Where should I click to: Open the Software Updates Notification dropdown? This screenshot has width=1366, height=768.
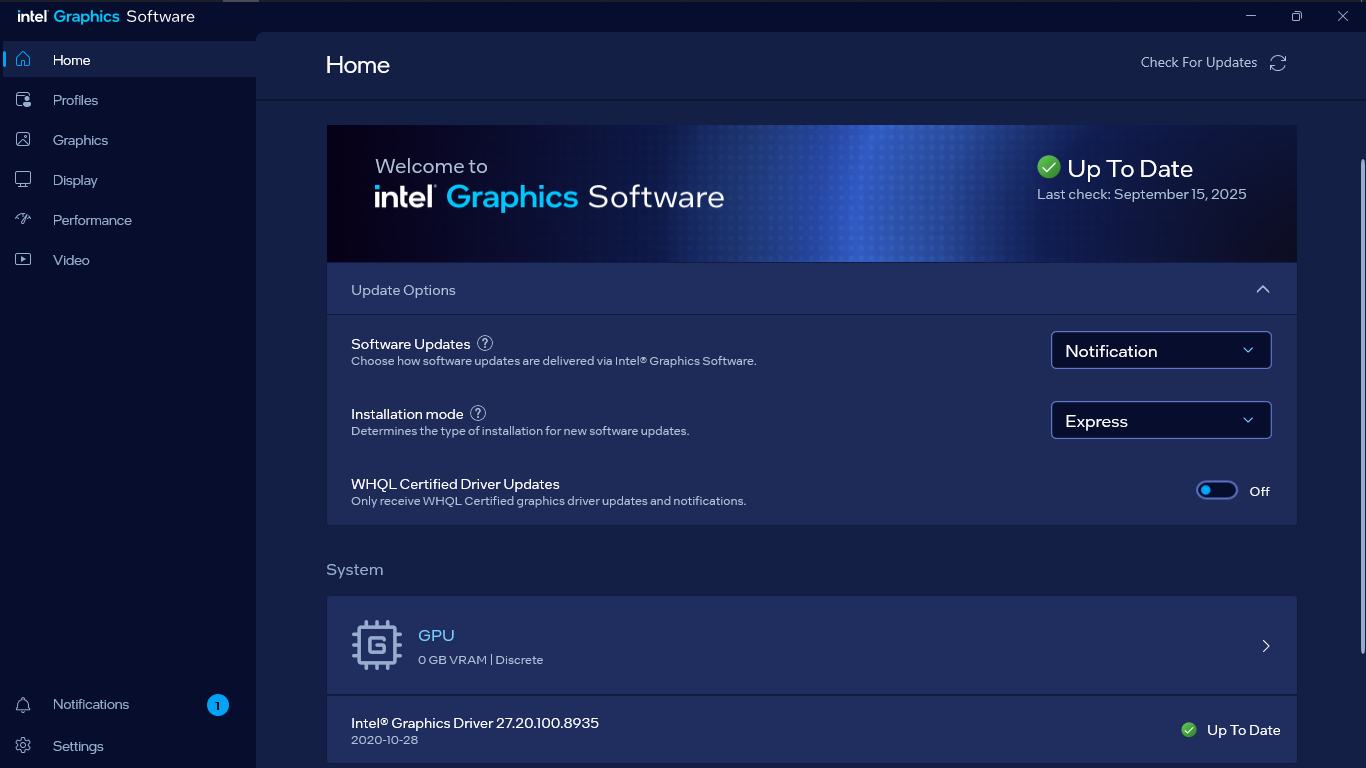point(1160,351)
